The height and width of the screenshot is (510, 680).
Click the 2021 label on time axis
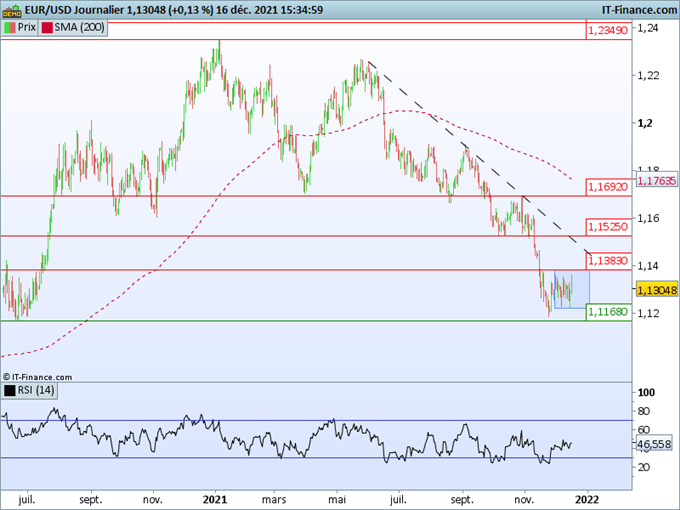tap(215, 500)
